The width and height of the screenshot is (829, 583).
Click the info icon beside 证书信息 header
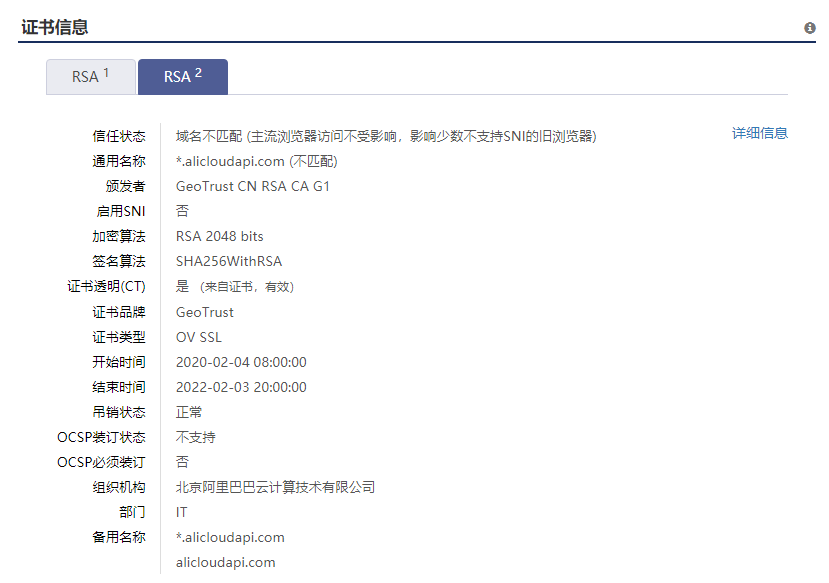click(809, 28)
